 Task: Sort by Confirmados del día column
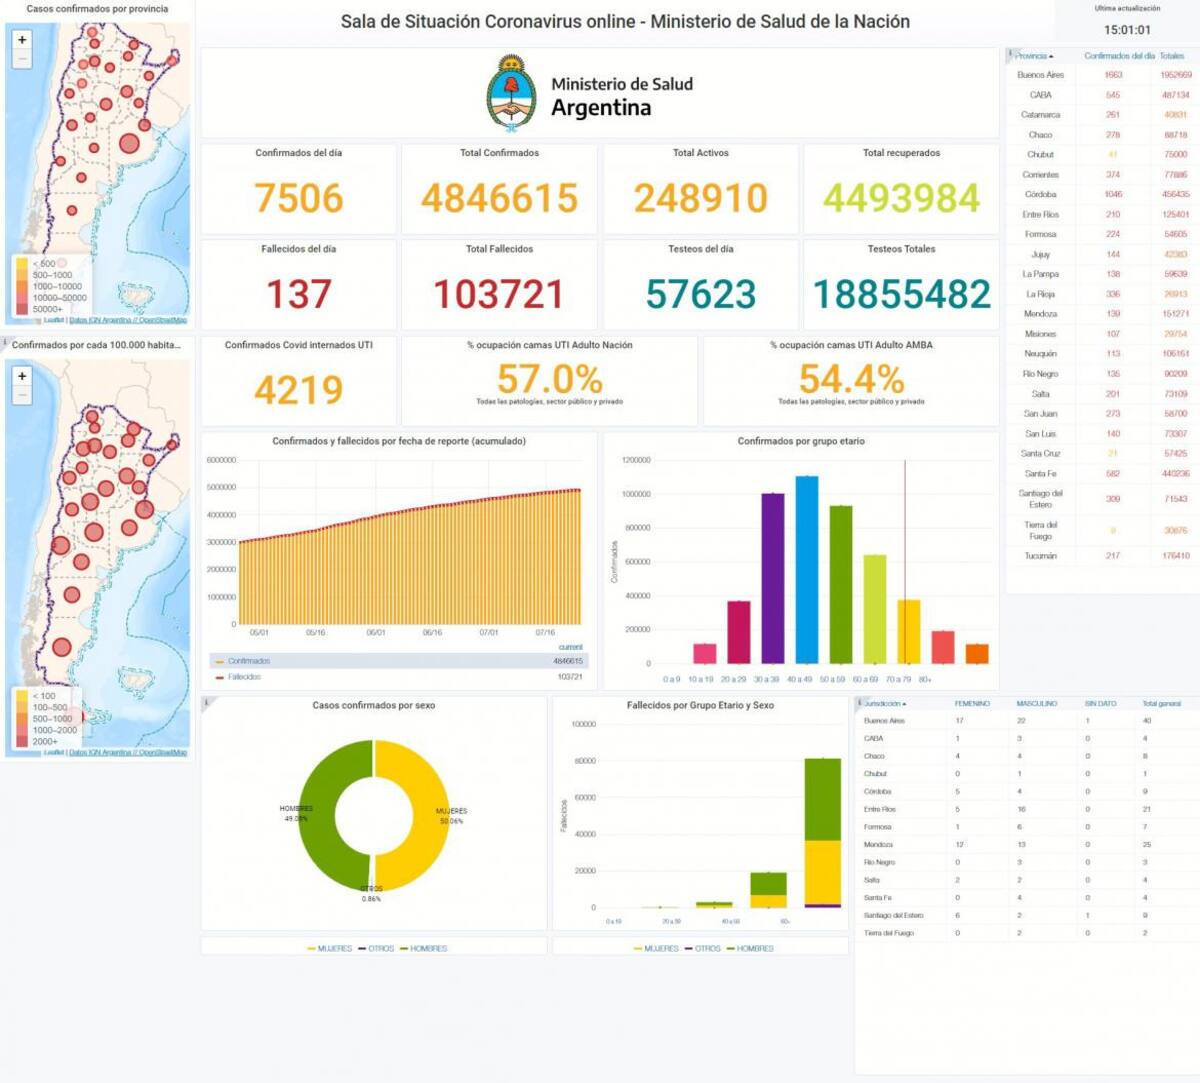(x=1119, y=56)
